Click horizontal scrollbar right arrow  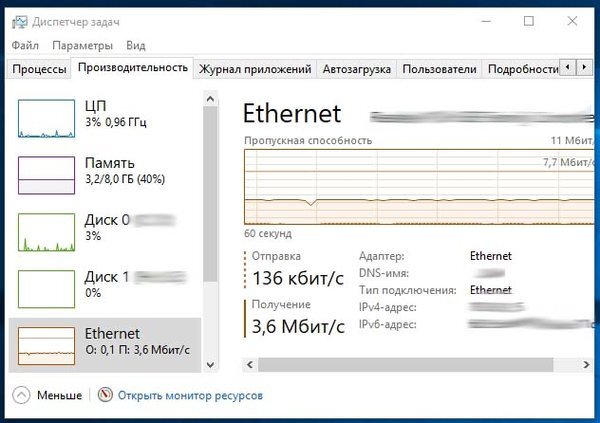click(x=586, y=364)
